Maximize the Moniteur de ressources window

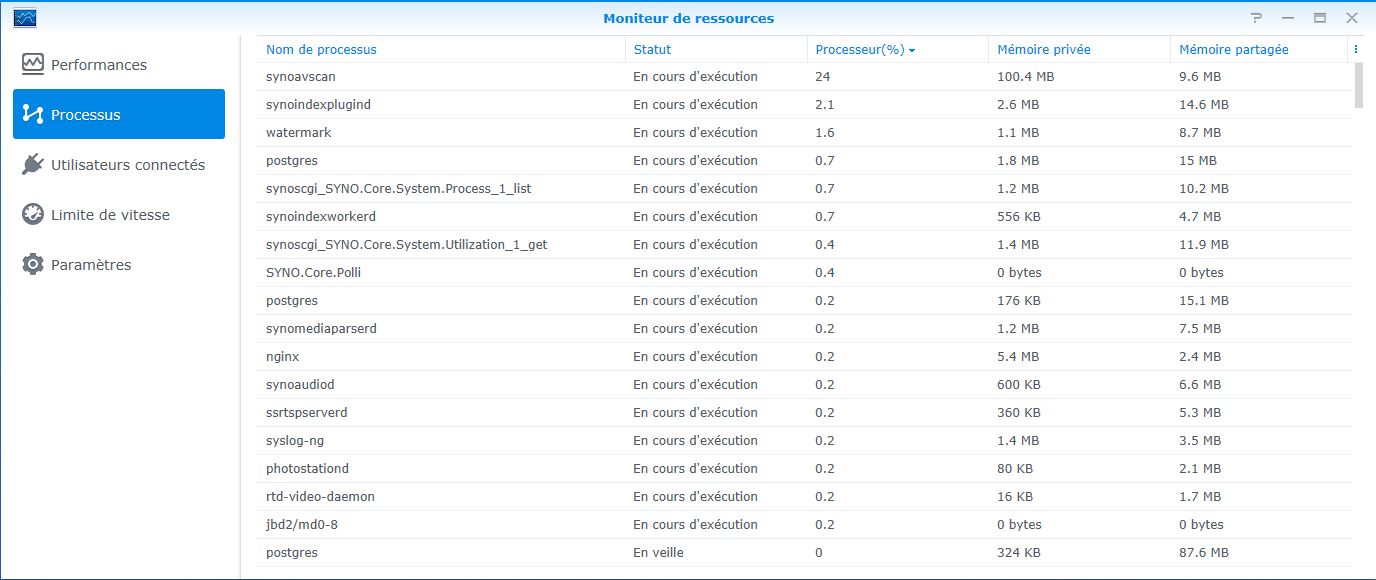point(1319,18)
